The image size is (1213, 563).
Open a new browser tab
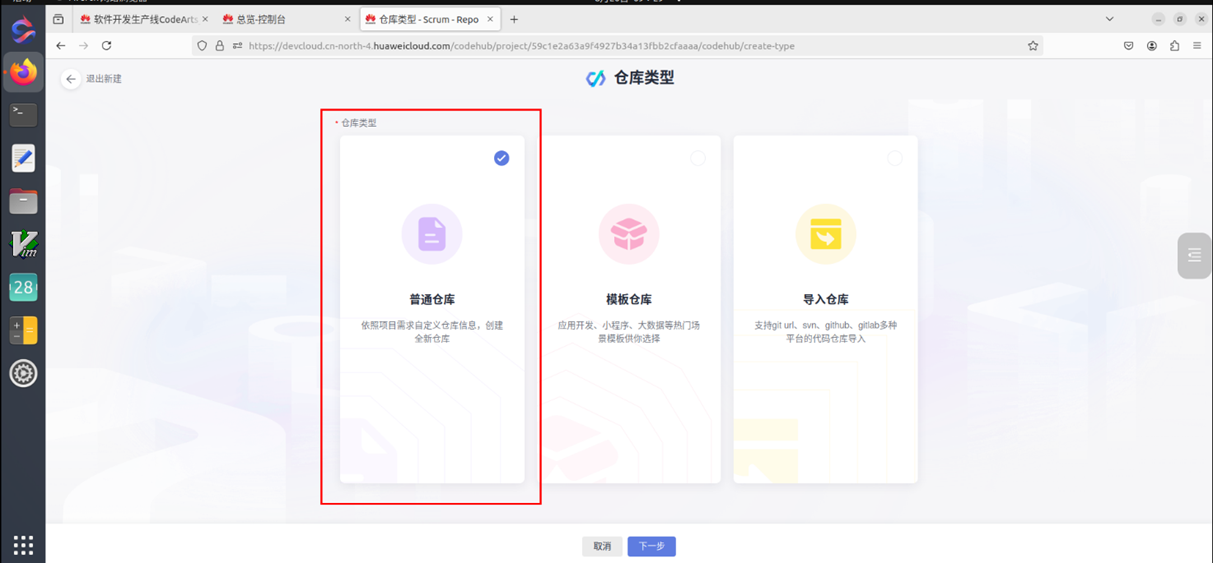[x=514, y=19]
